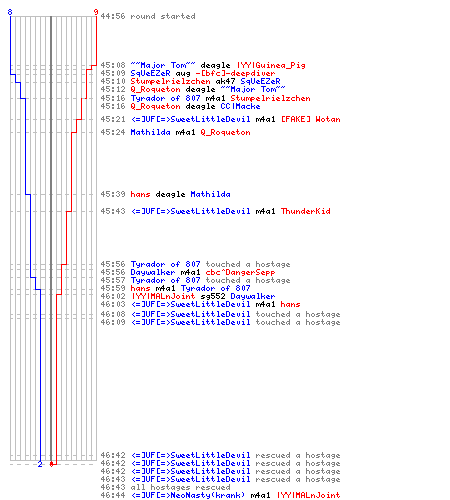Screen dimensions: 450x500
Task: Select player name ~~Major Tom~~ at 45:08
Action: 163,65
